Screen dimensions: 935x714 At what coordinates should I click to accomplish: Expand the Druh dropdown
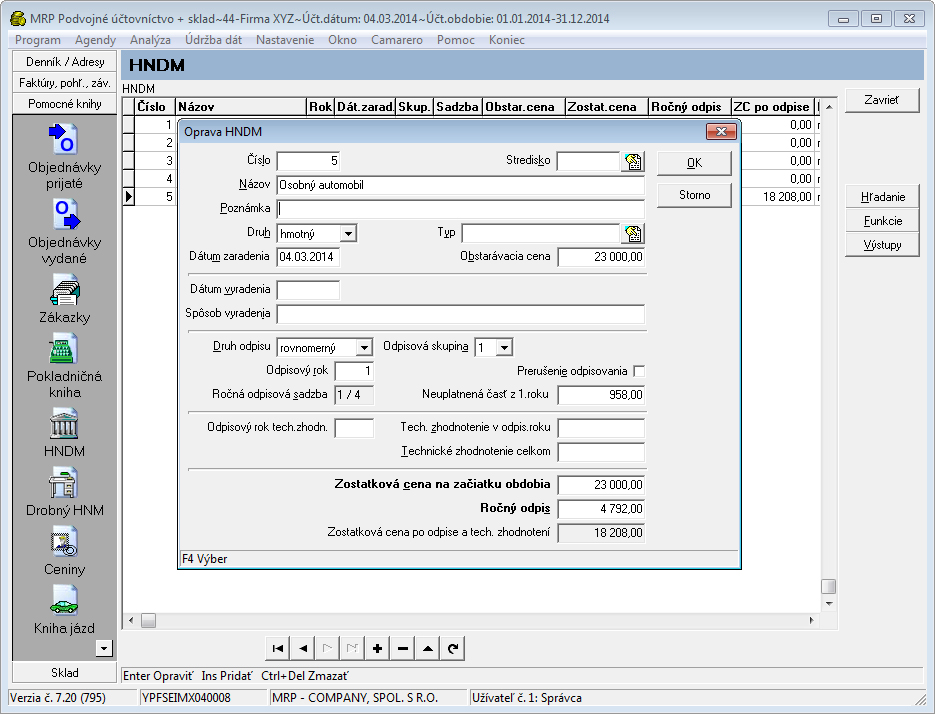coord(349,233)
